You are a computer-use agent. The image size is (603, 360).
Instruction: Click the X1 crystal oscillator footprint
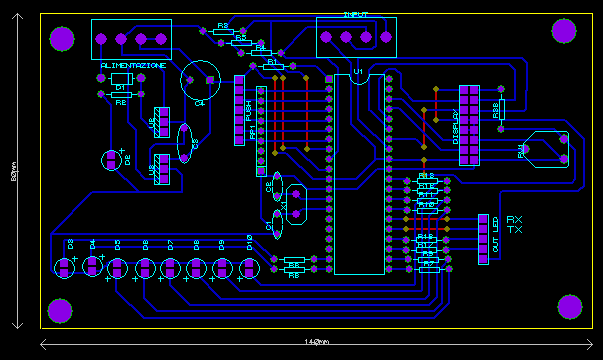click(297, 204)
